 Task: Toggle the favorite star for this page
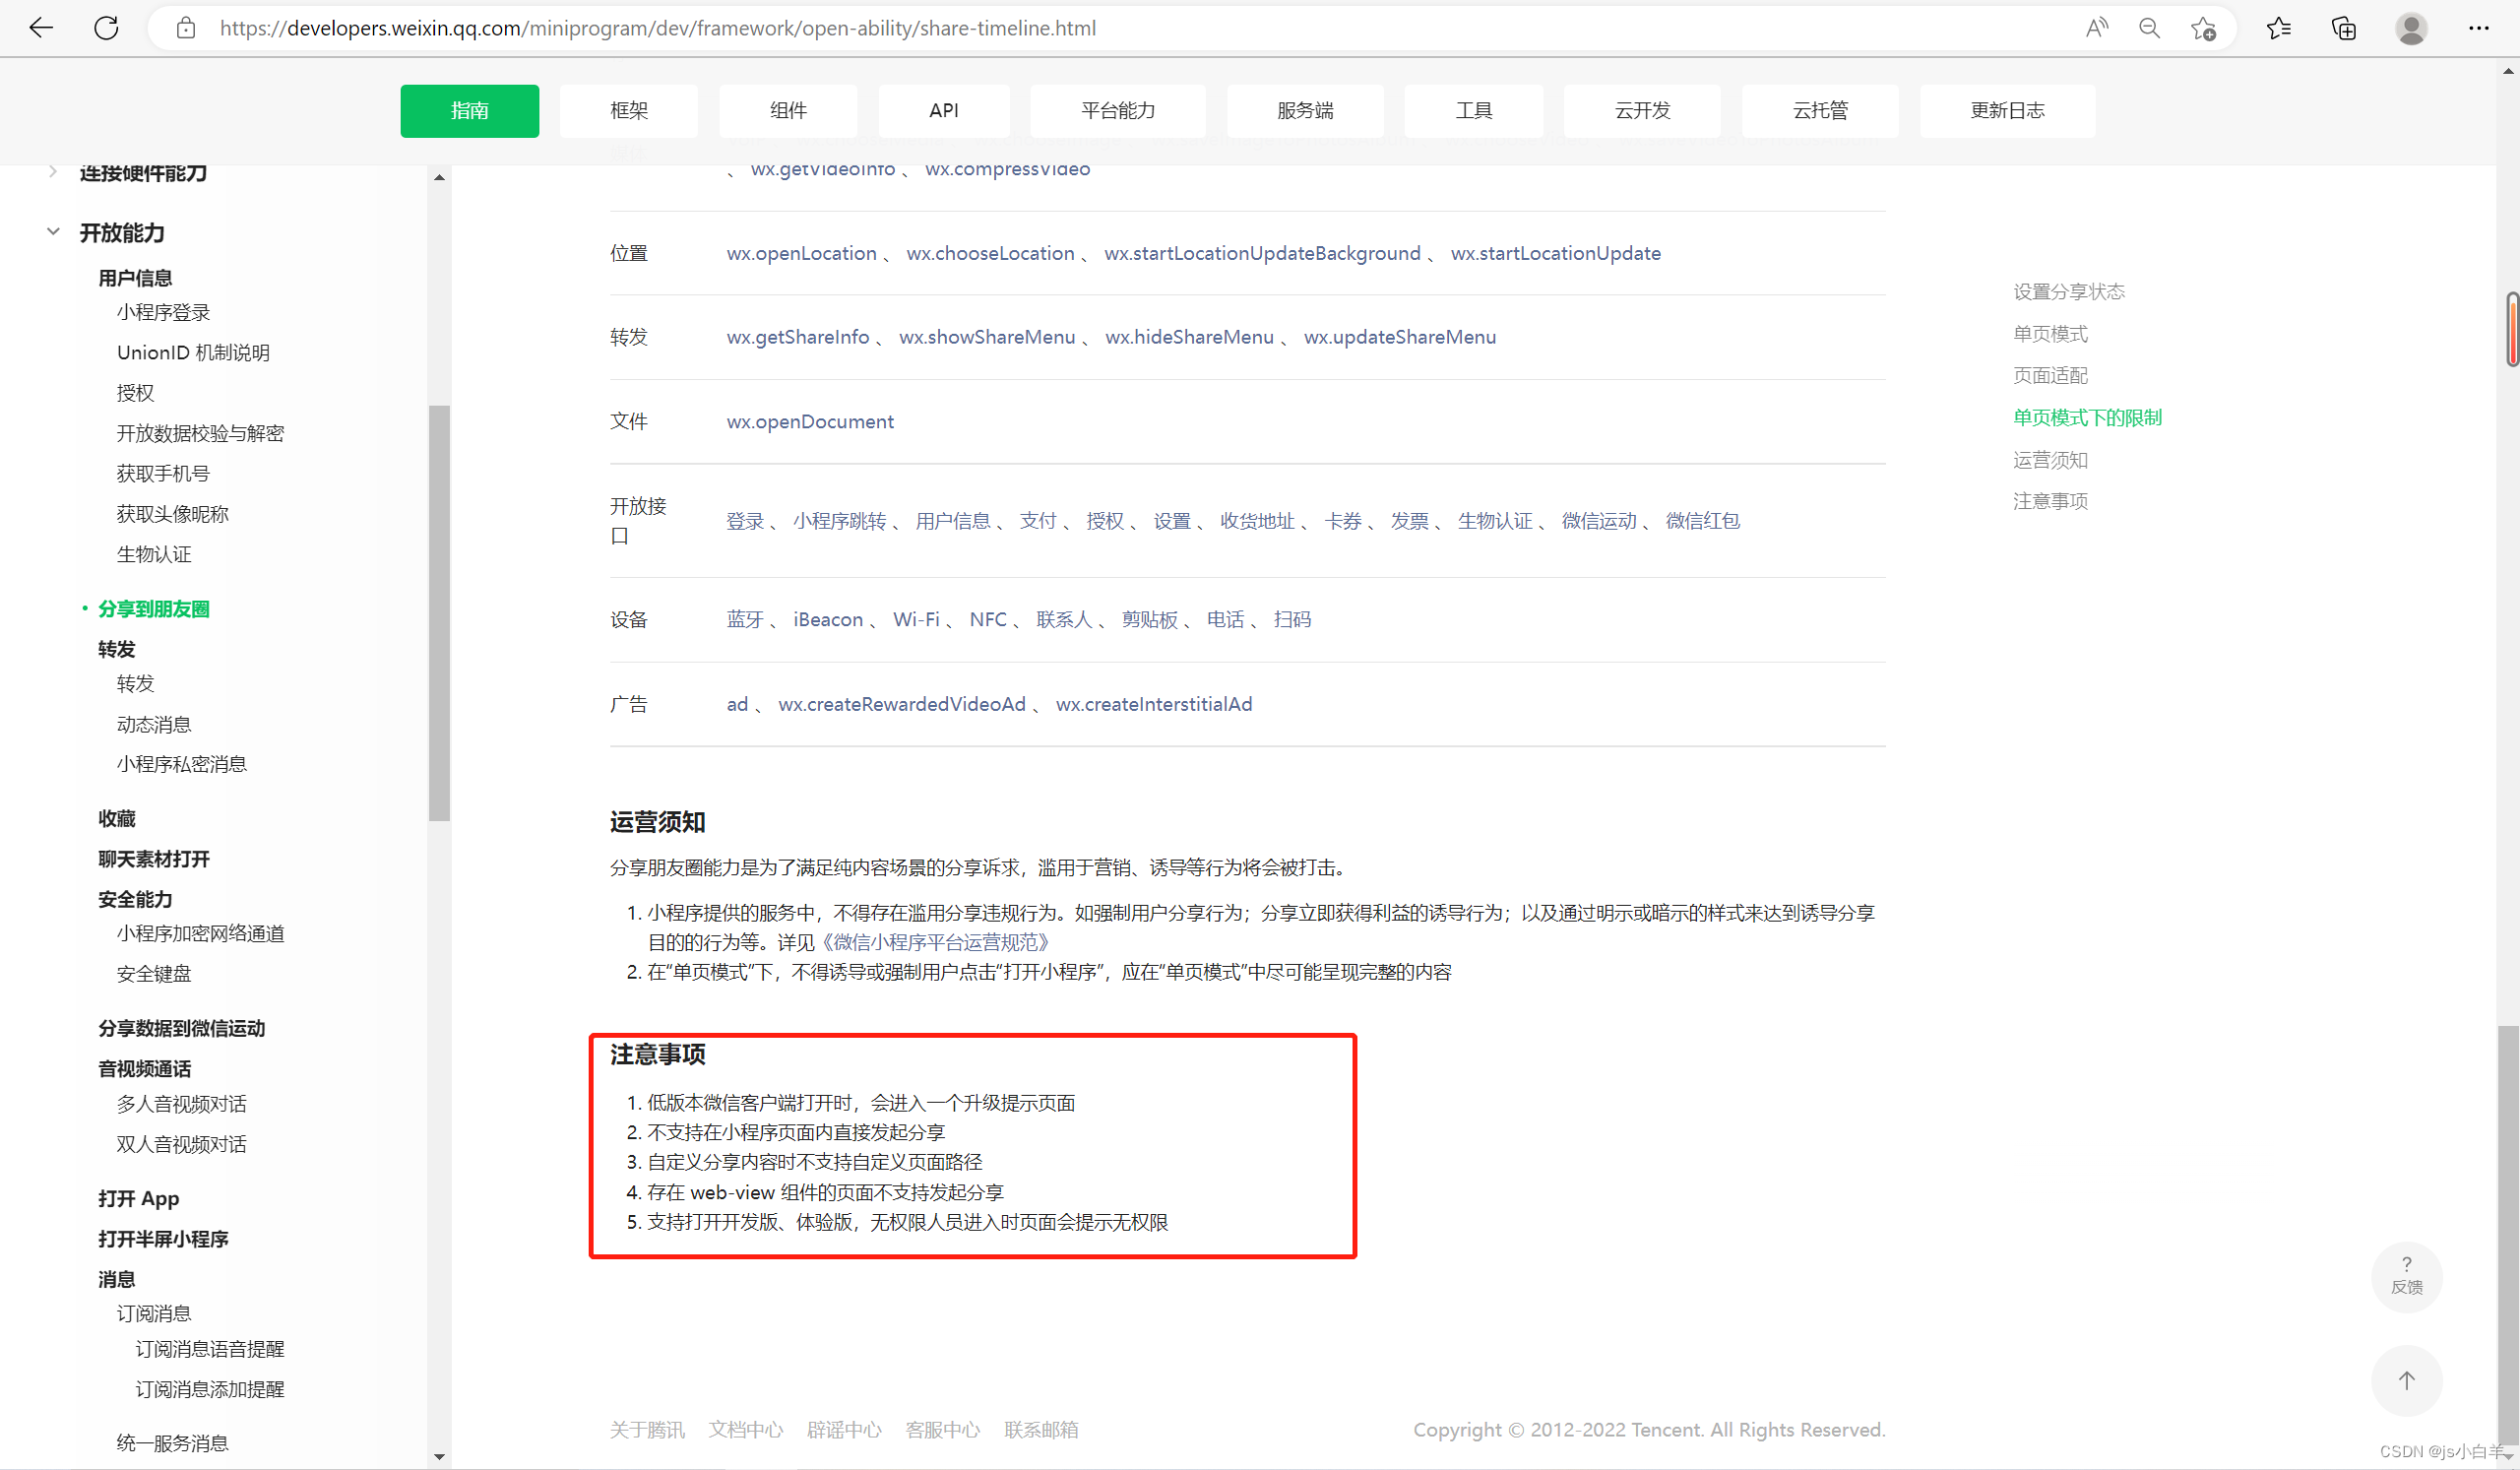2204,28
